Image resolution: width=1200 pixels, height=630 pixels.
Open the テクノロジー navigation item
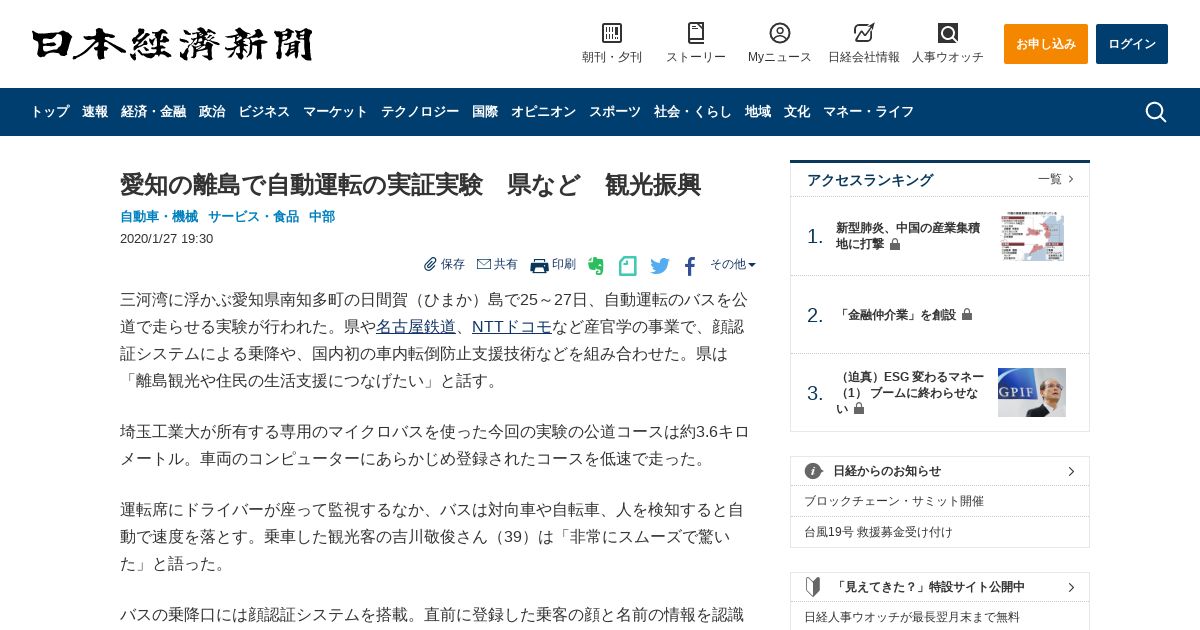point(420,112)
